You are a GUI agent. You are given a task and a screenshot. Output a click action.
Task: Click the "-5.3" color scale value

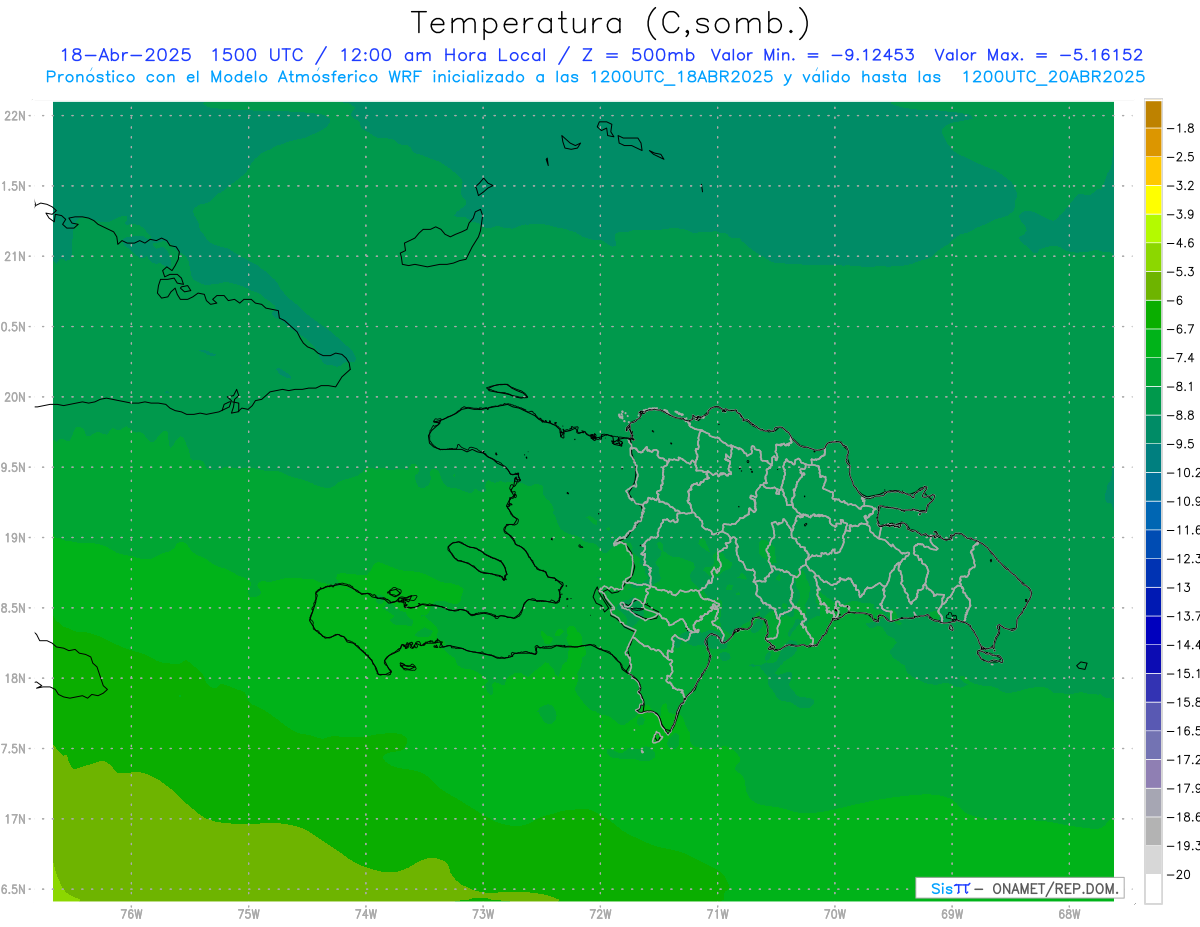pyautogui.click(x=1182, y=272)
